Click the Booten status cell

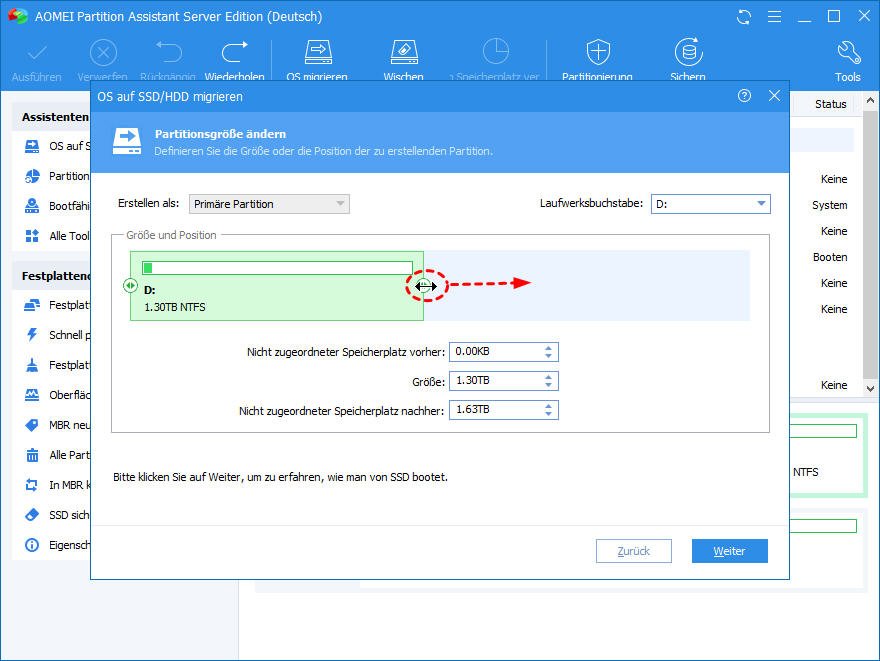point(830,257)
